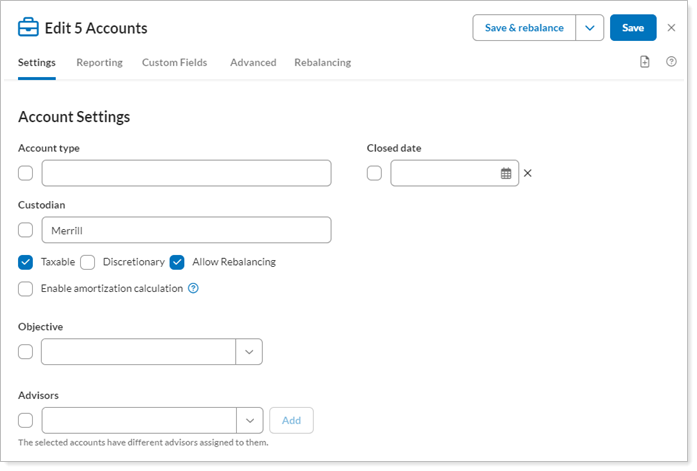Image resolution: width=697 pixels, height=471 pixels.
Task: Click into the Account type input field
Action: point(186,173)
